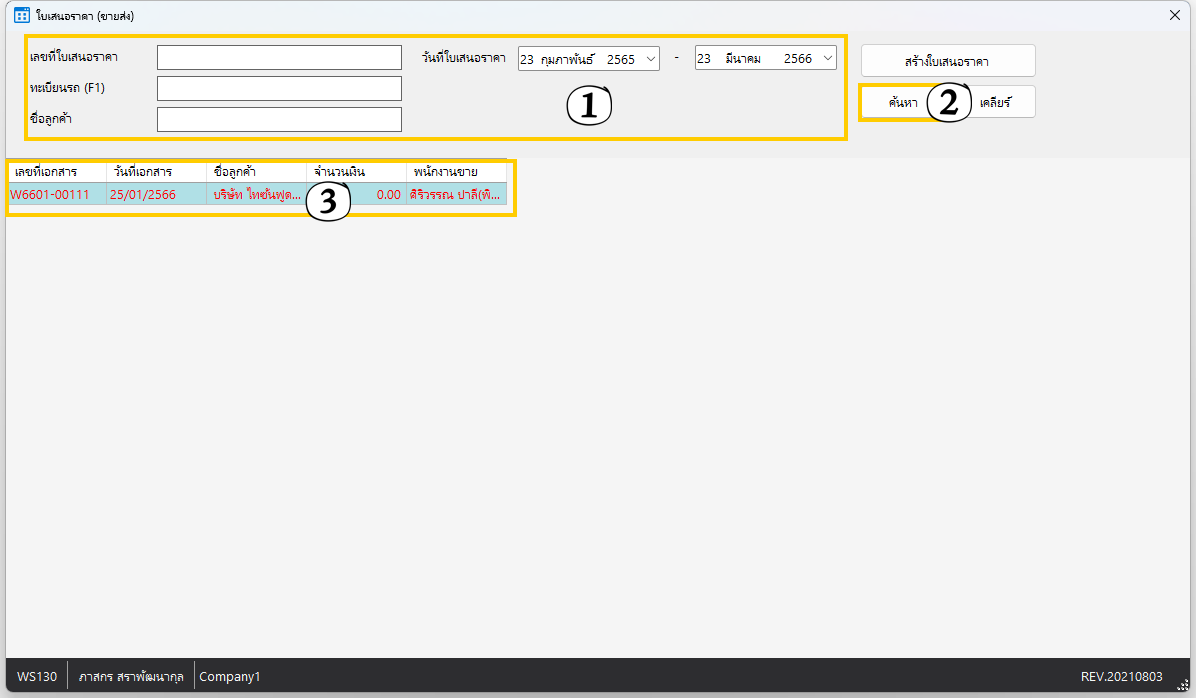Select year 2566 in the end date

[x=797, y=59]
